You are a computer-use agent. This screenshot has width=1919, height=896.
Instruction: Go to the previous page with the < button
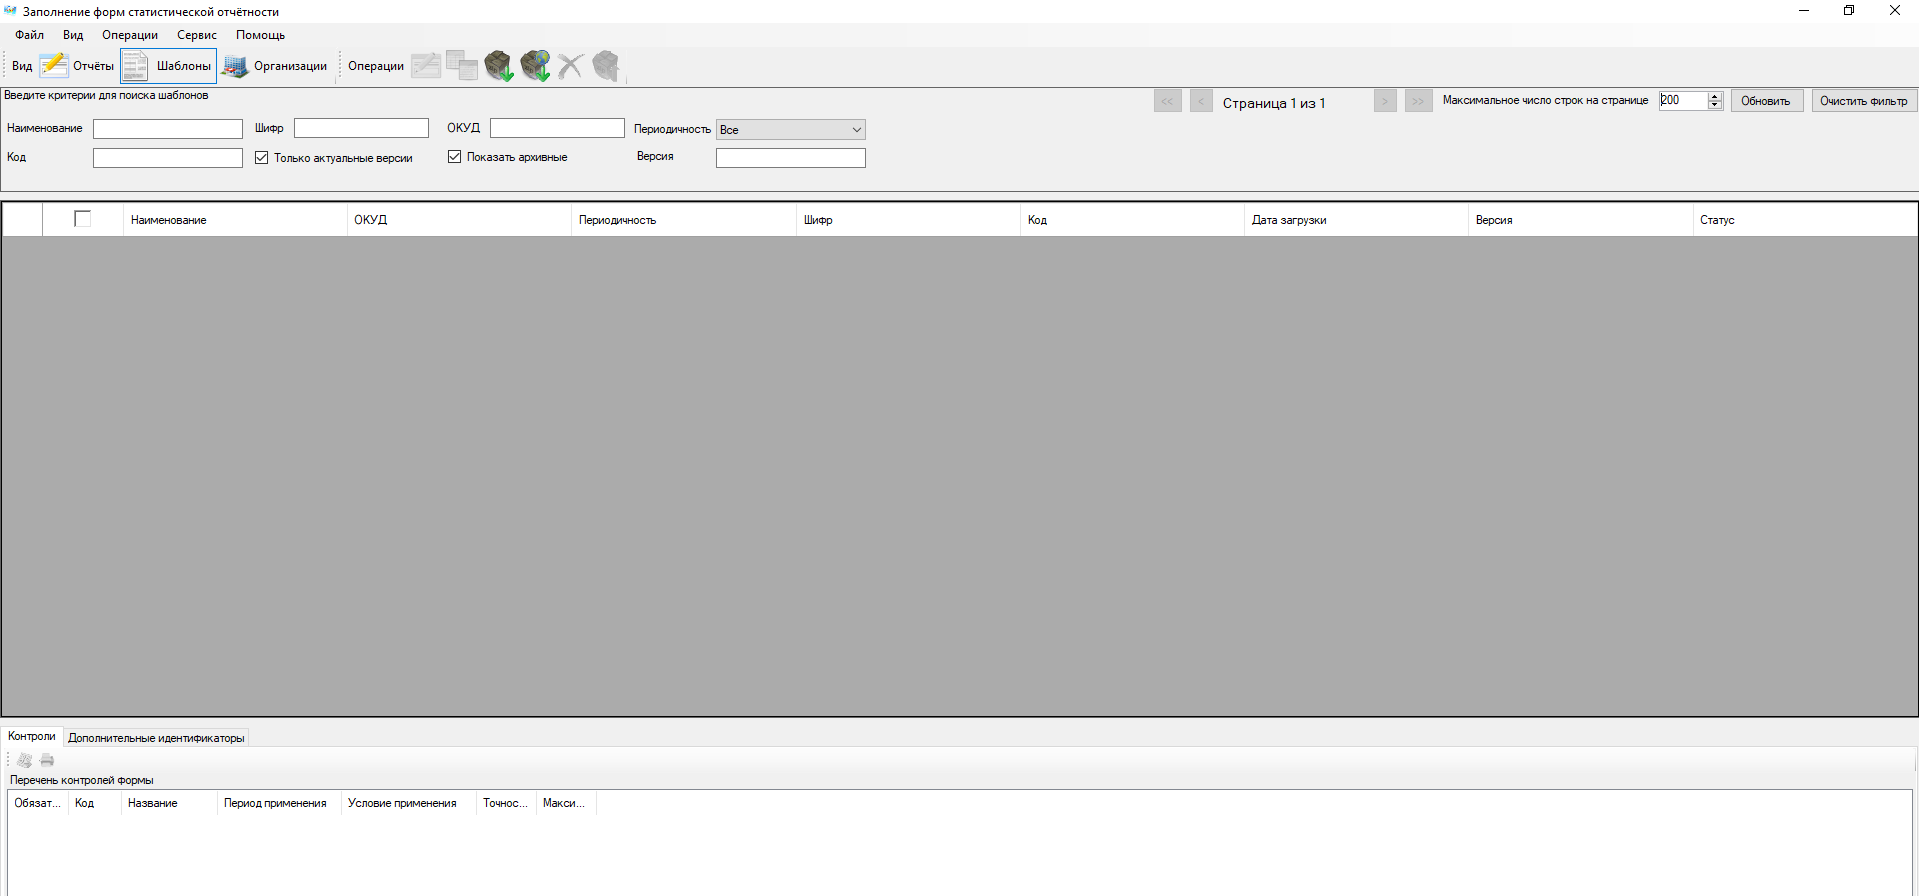(x=1201, y=101)
